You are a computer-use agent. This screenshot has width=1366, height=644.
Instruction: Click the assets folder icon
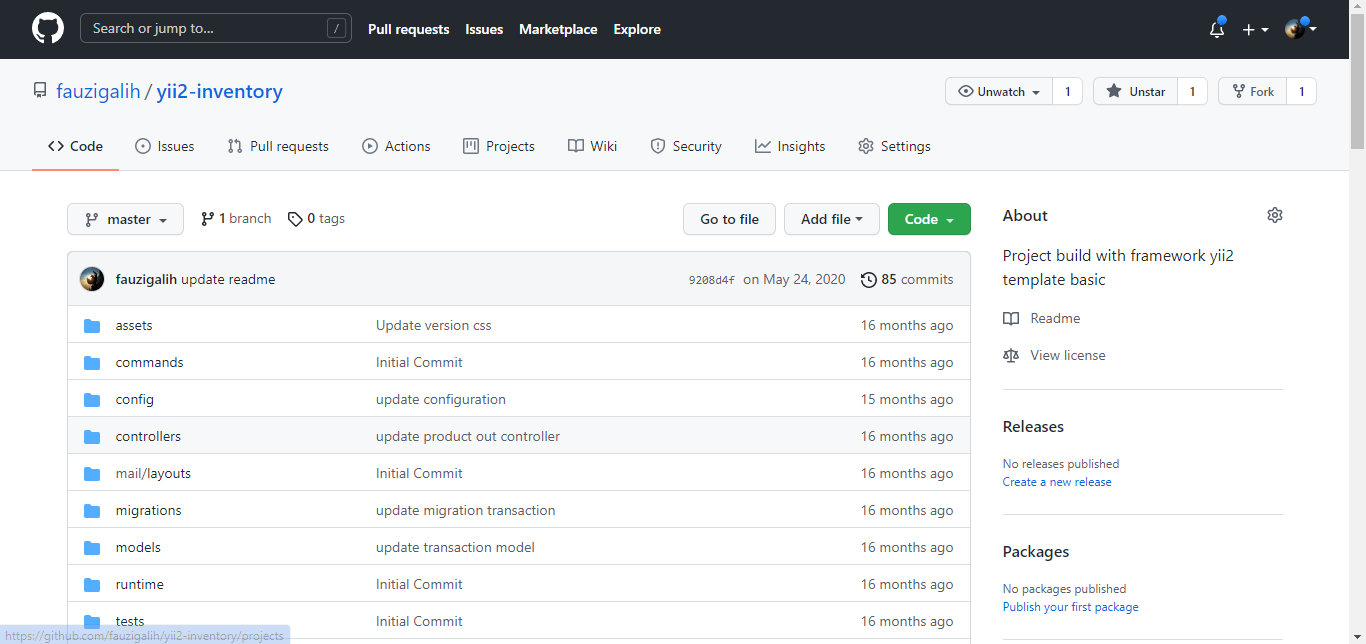92,326
